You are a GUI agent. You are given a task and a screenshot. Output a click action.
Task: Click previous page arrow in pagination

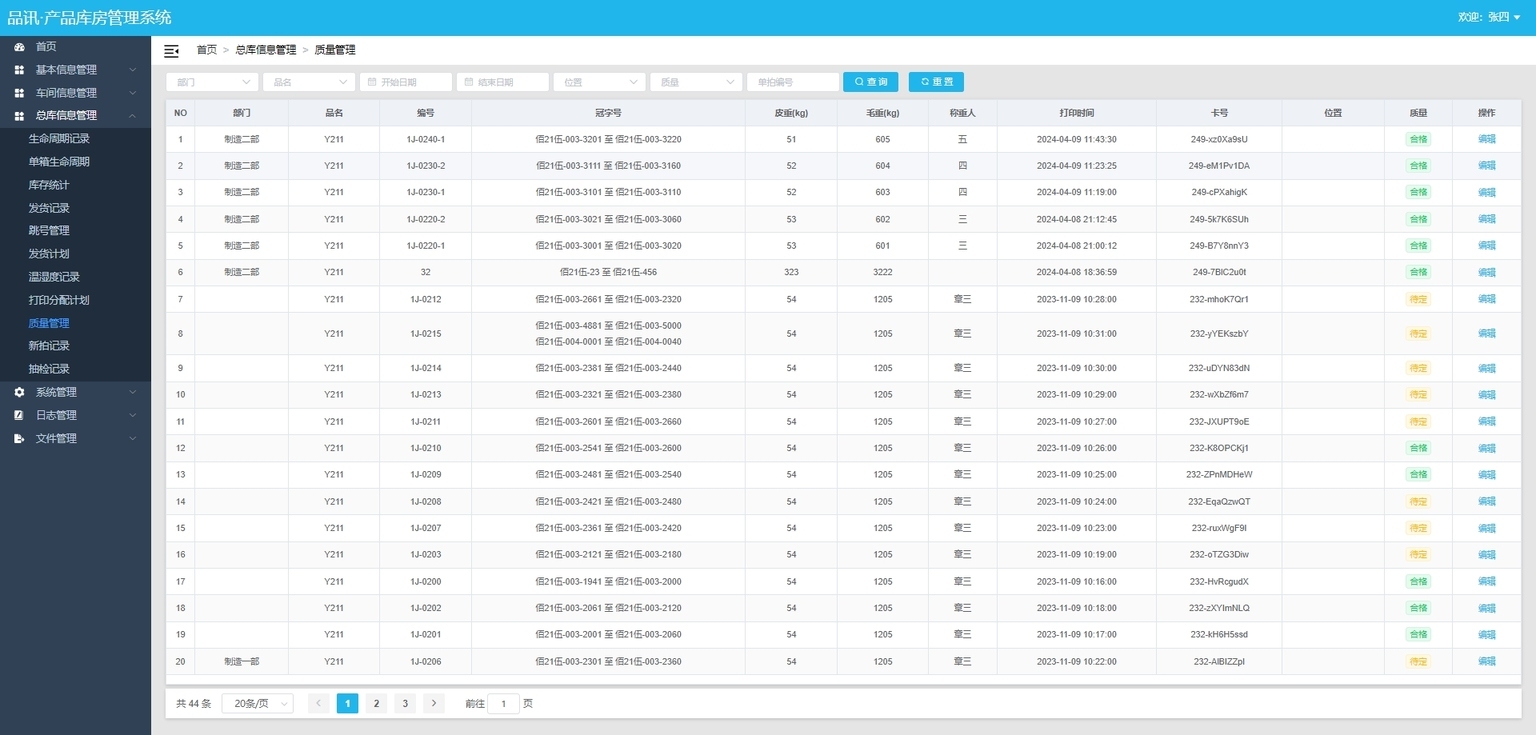click(319, 704)
